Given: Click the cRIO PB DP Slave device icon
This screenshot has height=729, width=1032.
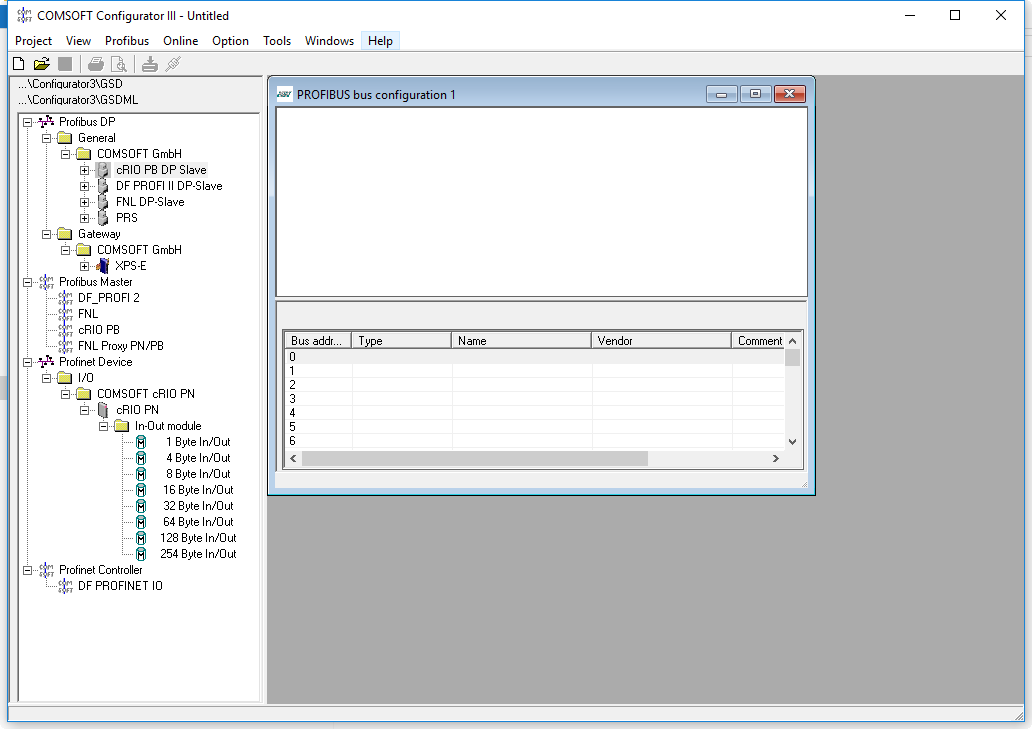Looking at the screenshot, I should (103, 170).
